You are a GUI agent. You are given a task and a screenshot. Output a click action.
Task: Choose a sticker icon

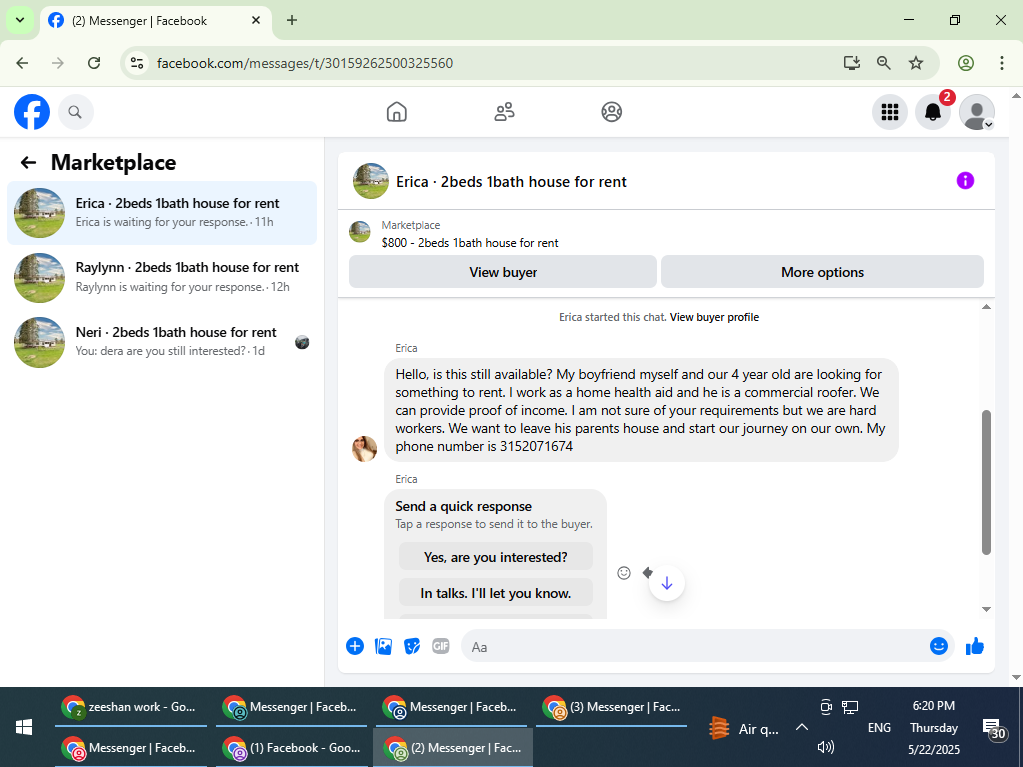(412, 646)
